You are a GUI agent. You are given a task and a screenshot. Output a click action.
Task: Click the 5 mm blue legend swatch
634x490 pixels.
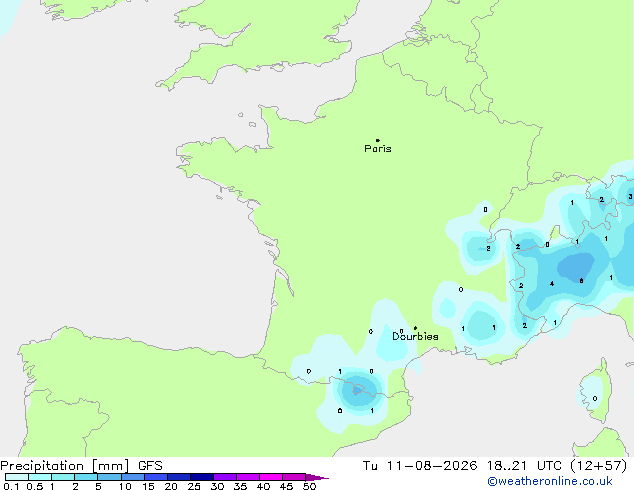(x=109, y=477)
